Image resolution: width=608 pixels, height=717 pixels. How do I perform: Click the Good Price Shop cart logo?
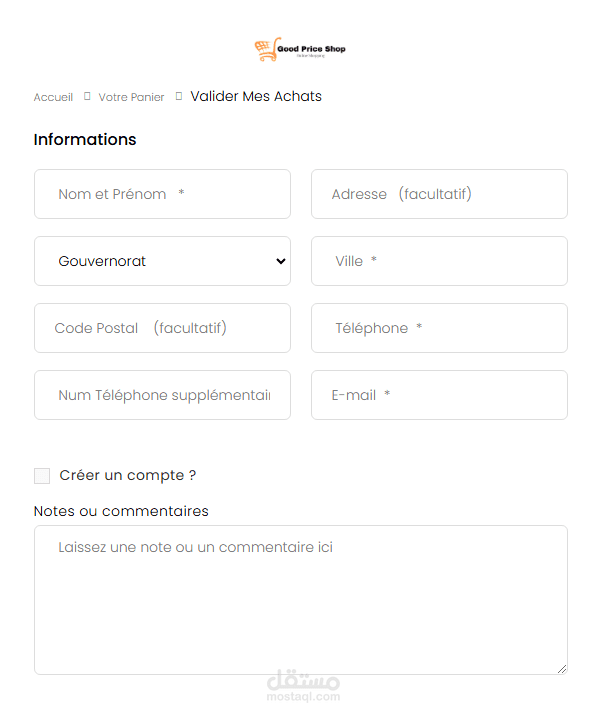click(300, 49)
